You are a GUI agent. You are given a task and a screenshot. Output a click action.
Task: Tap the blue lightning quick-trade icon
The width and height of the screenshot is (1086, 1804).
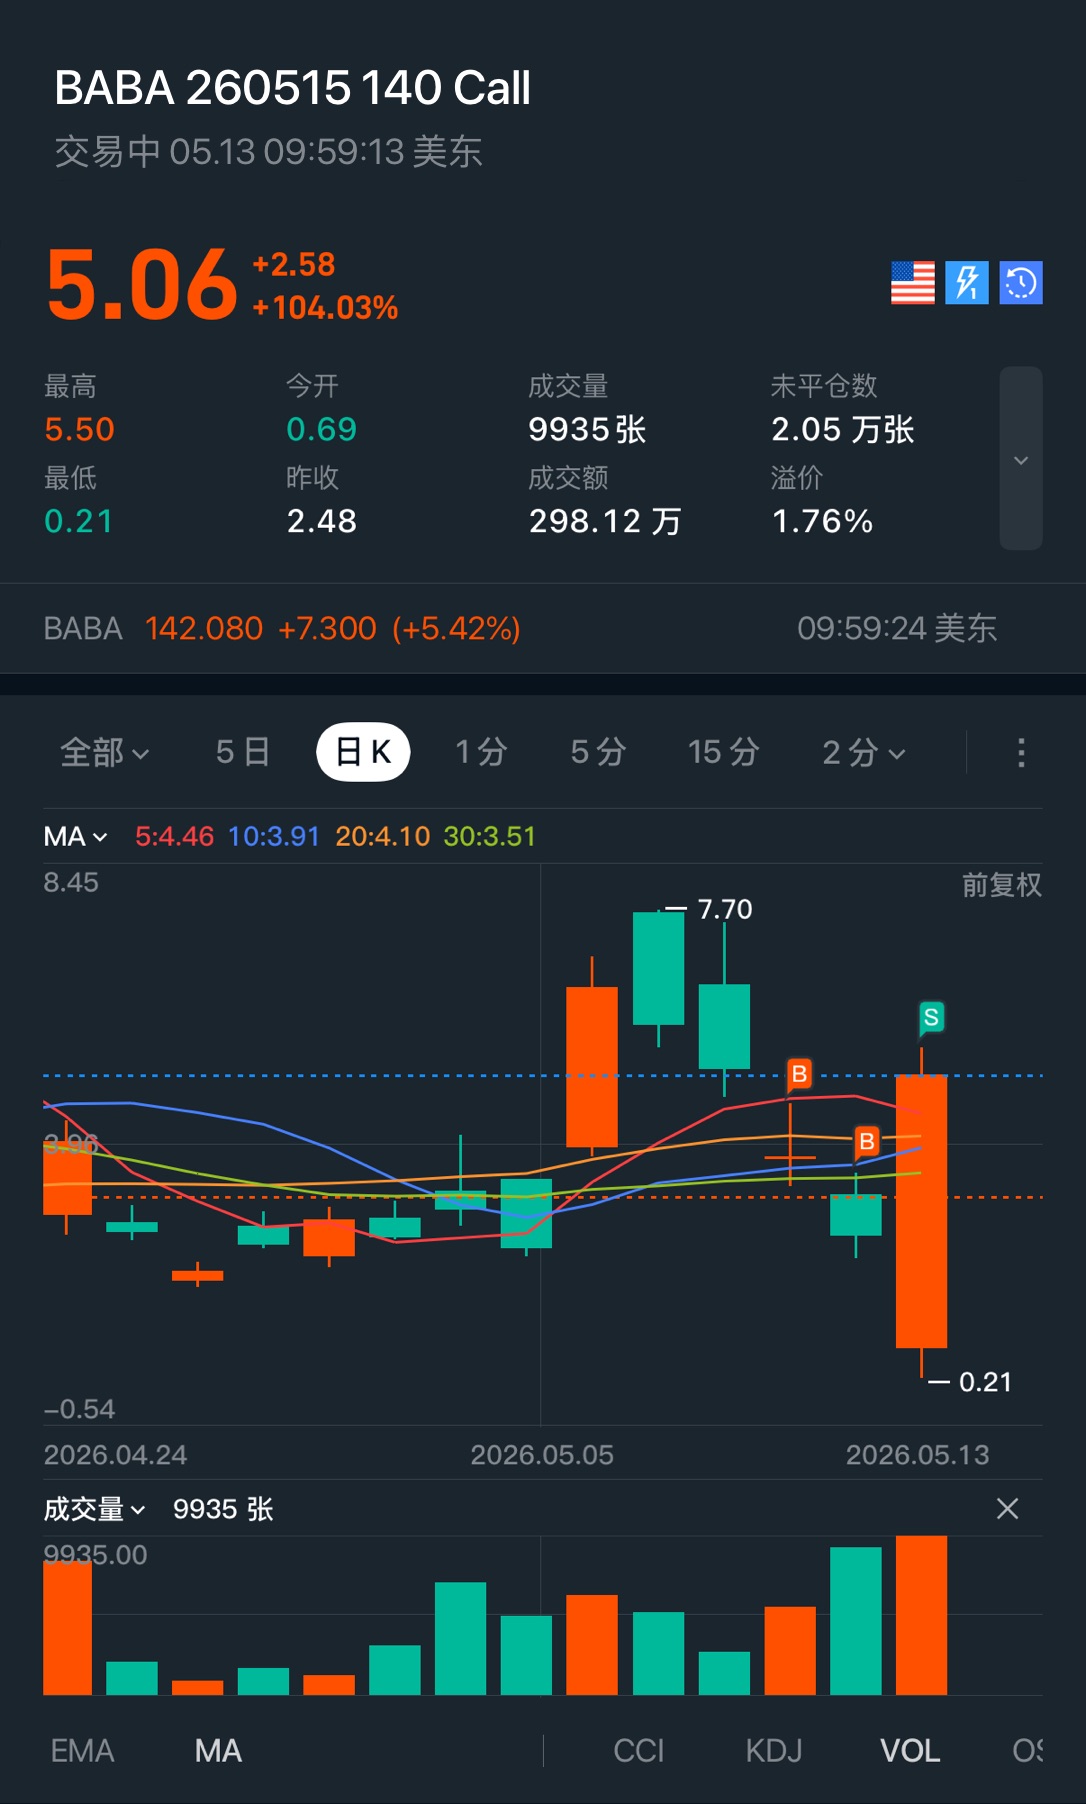pos(967,283)
